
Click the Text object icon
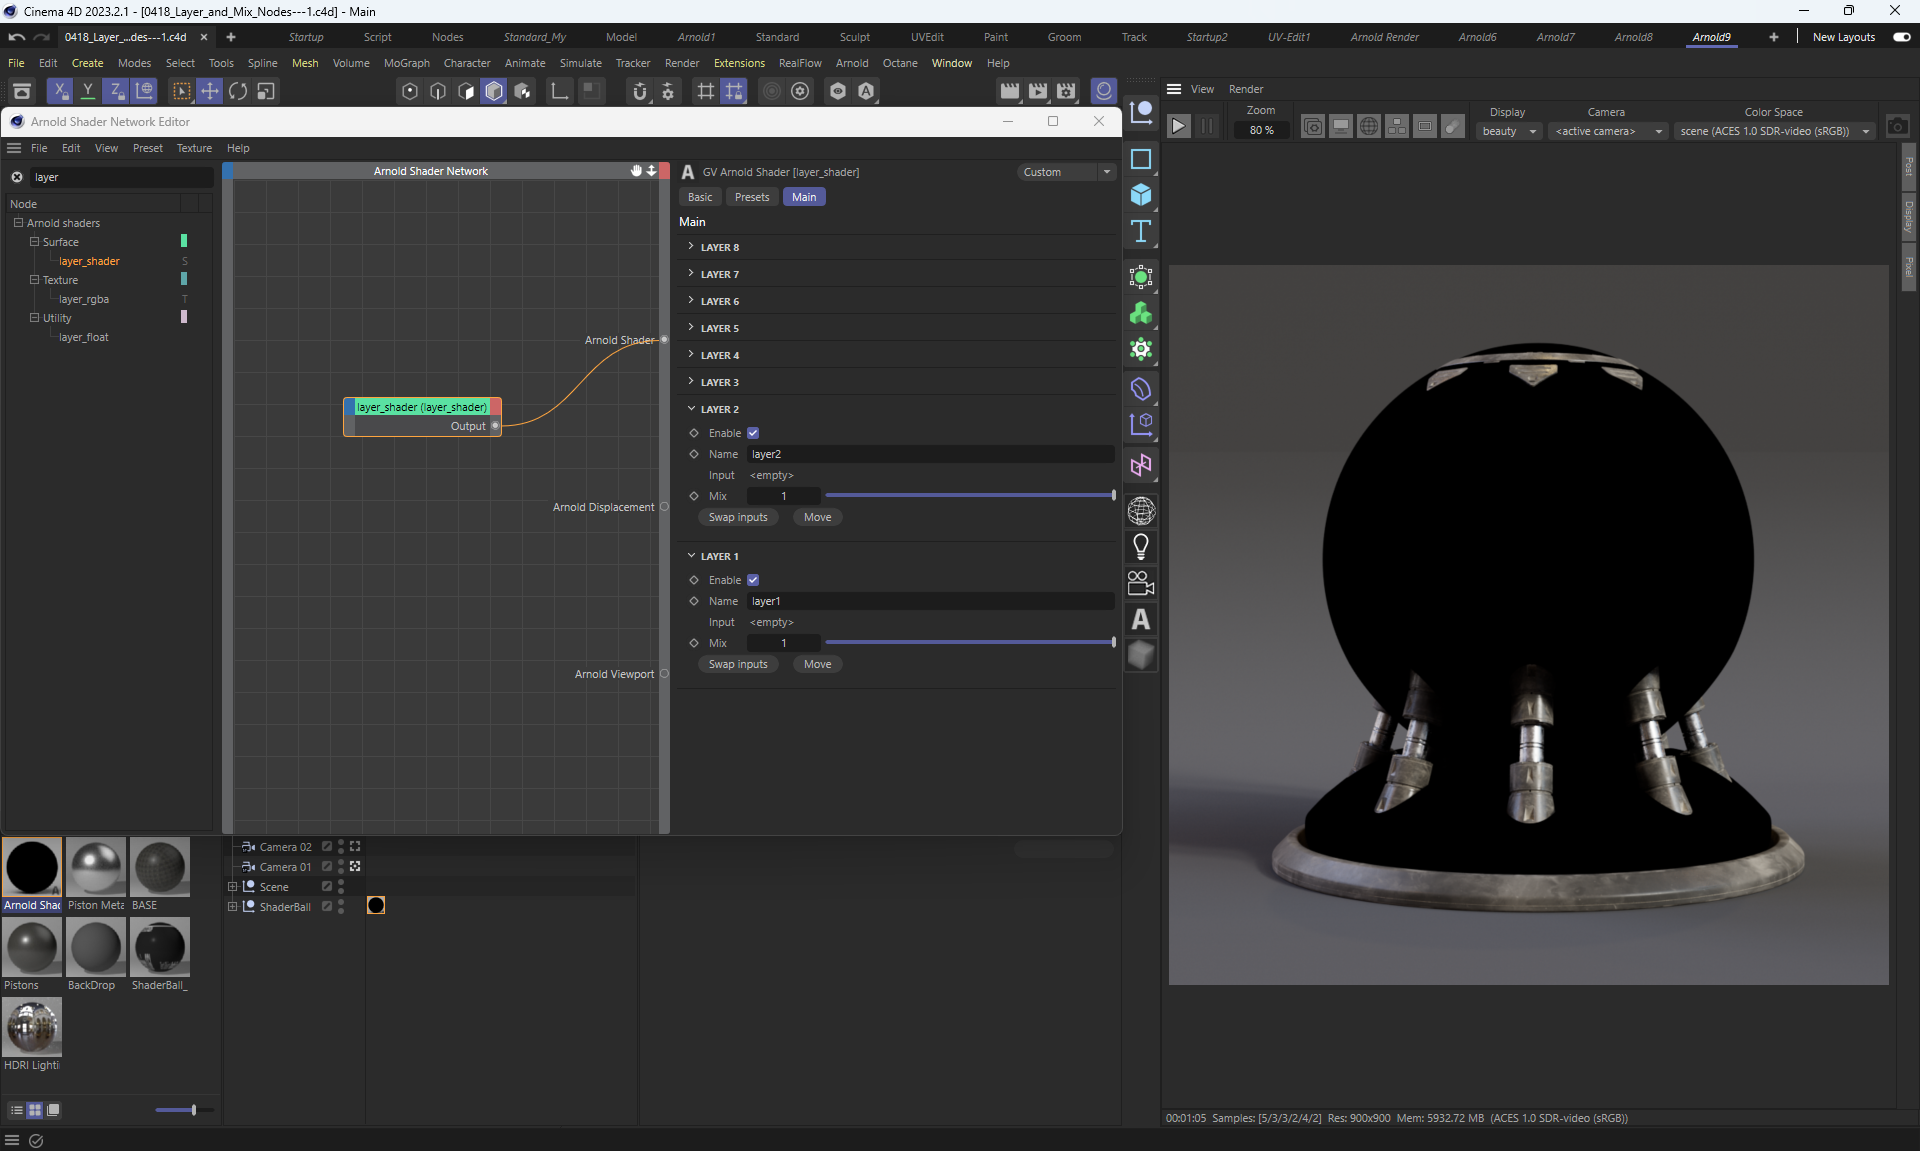(x=1140, y=232)
